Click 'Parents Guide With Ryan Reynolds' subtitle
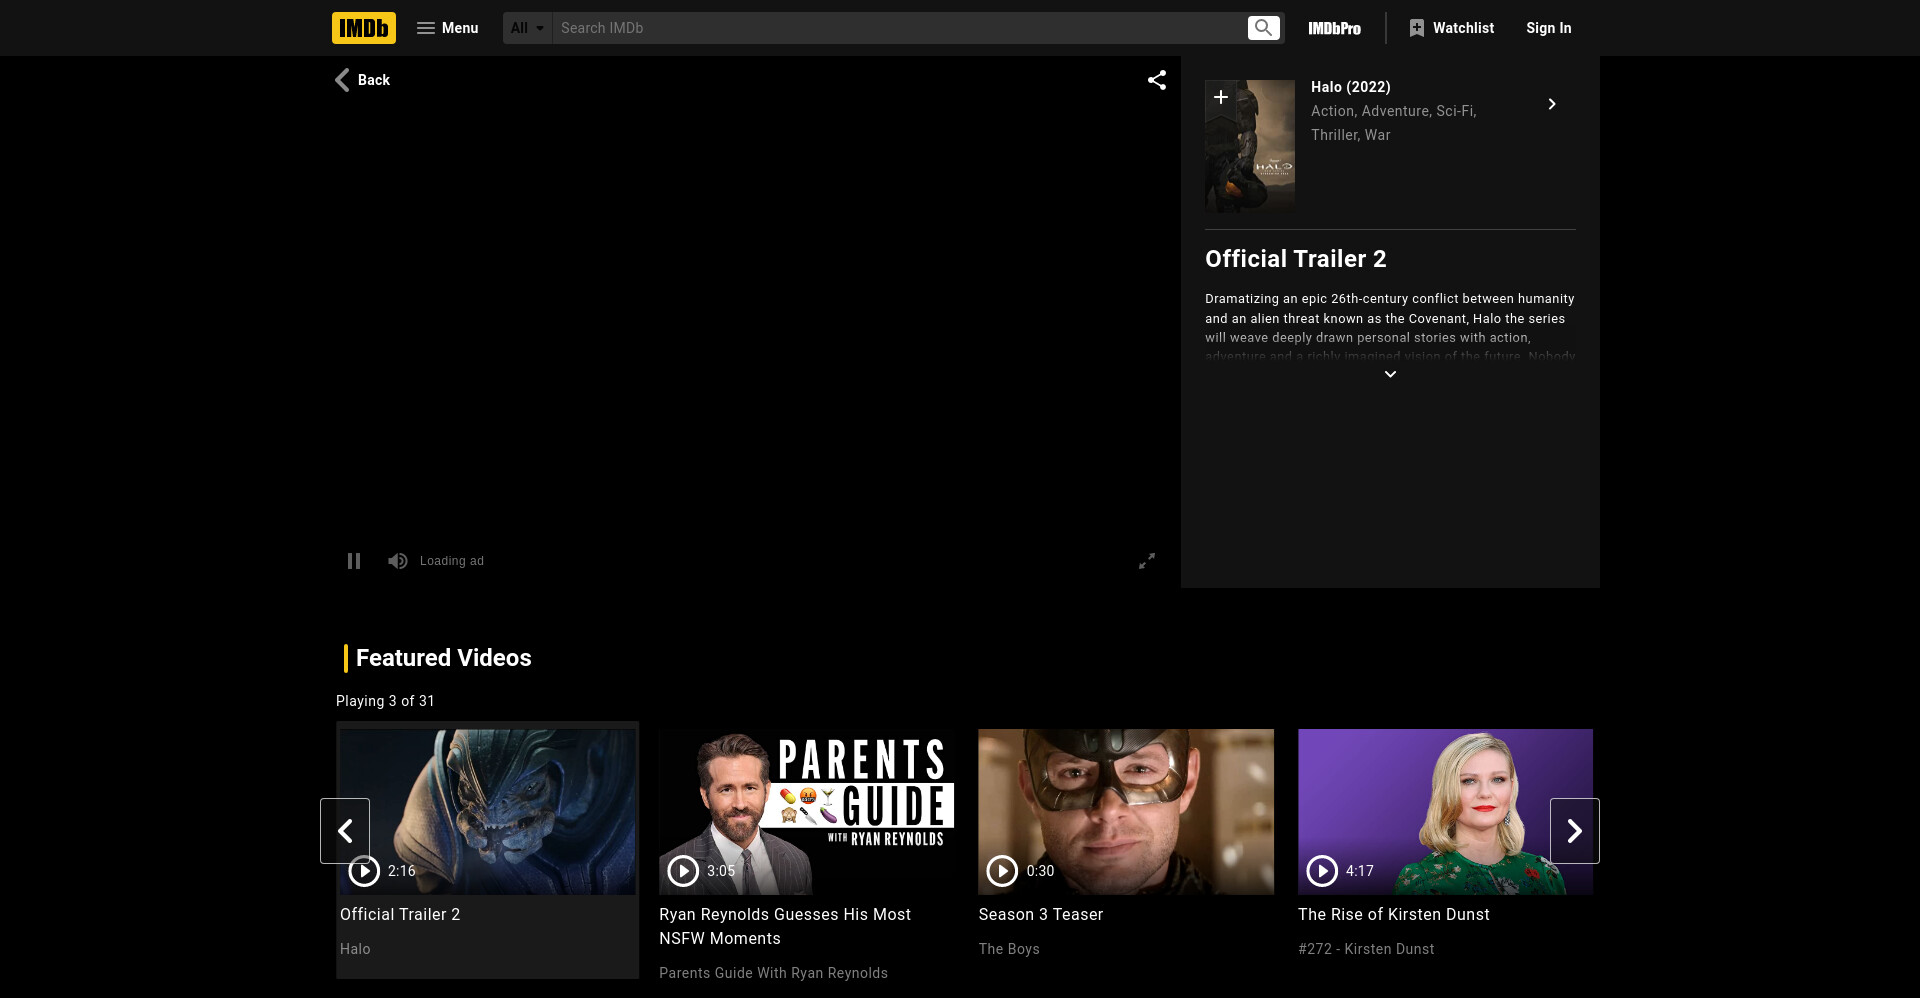 click(773, 973)
